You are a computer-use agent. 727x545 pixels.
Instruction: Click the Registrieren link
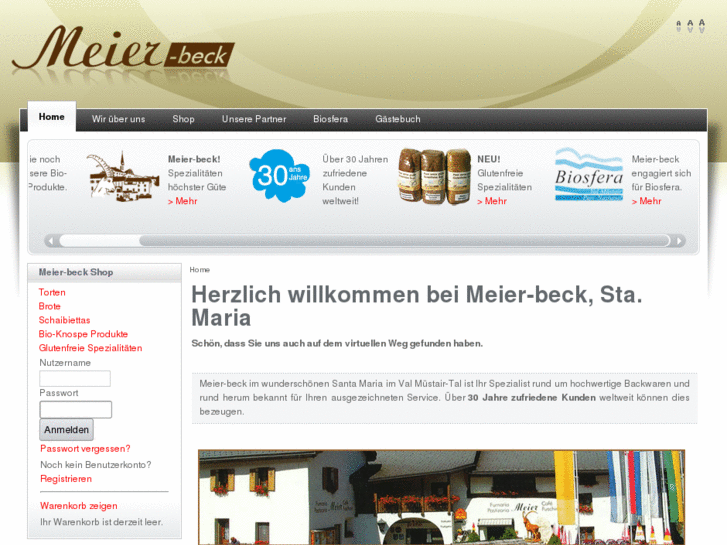point(66,479)
